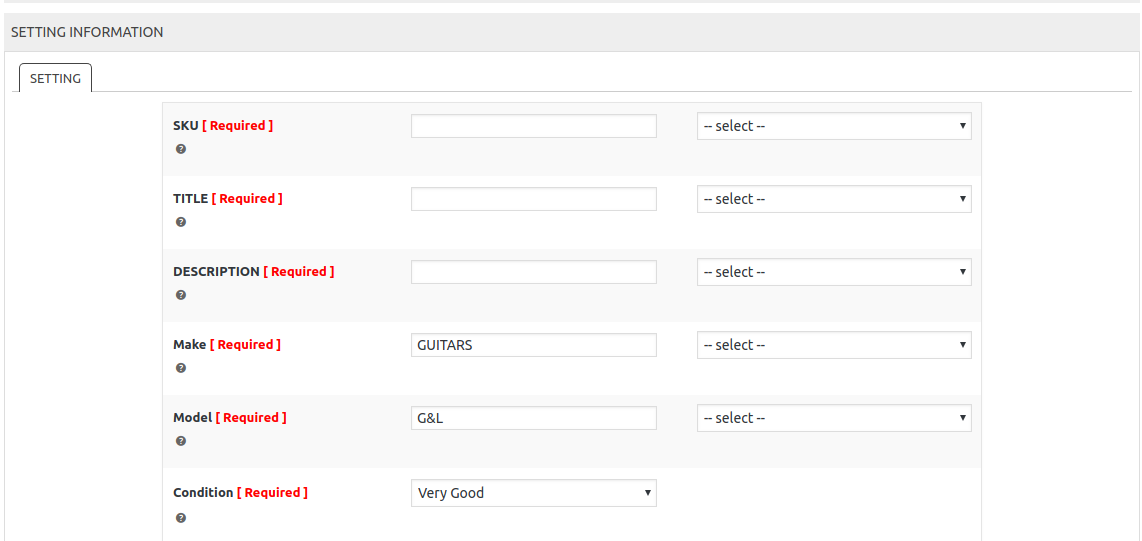Click the Model field containing G&L
The image size is (1142, 541).
pos(533,418)
